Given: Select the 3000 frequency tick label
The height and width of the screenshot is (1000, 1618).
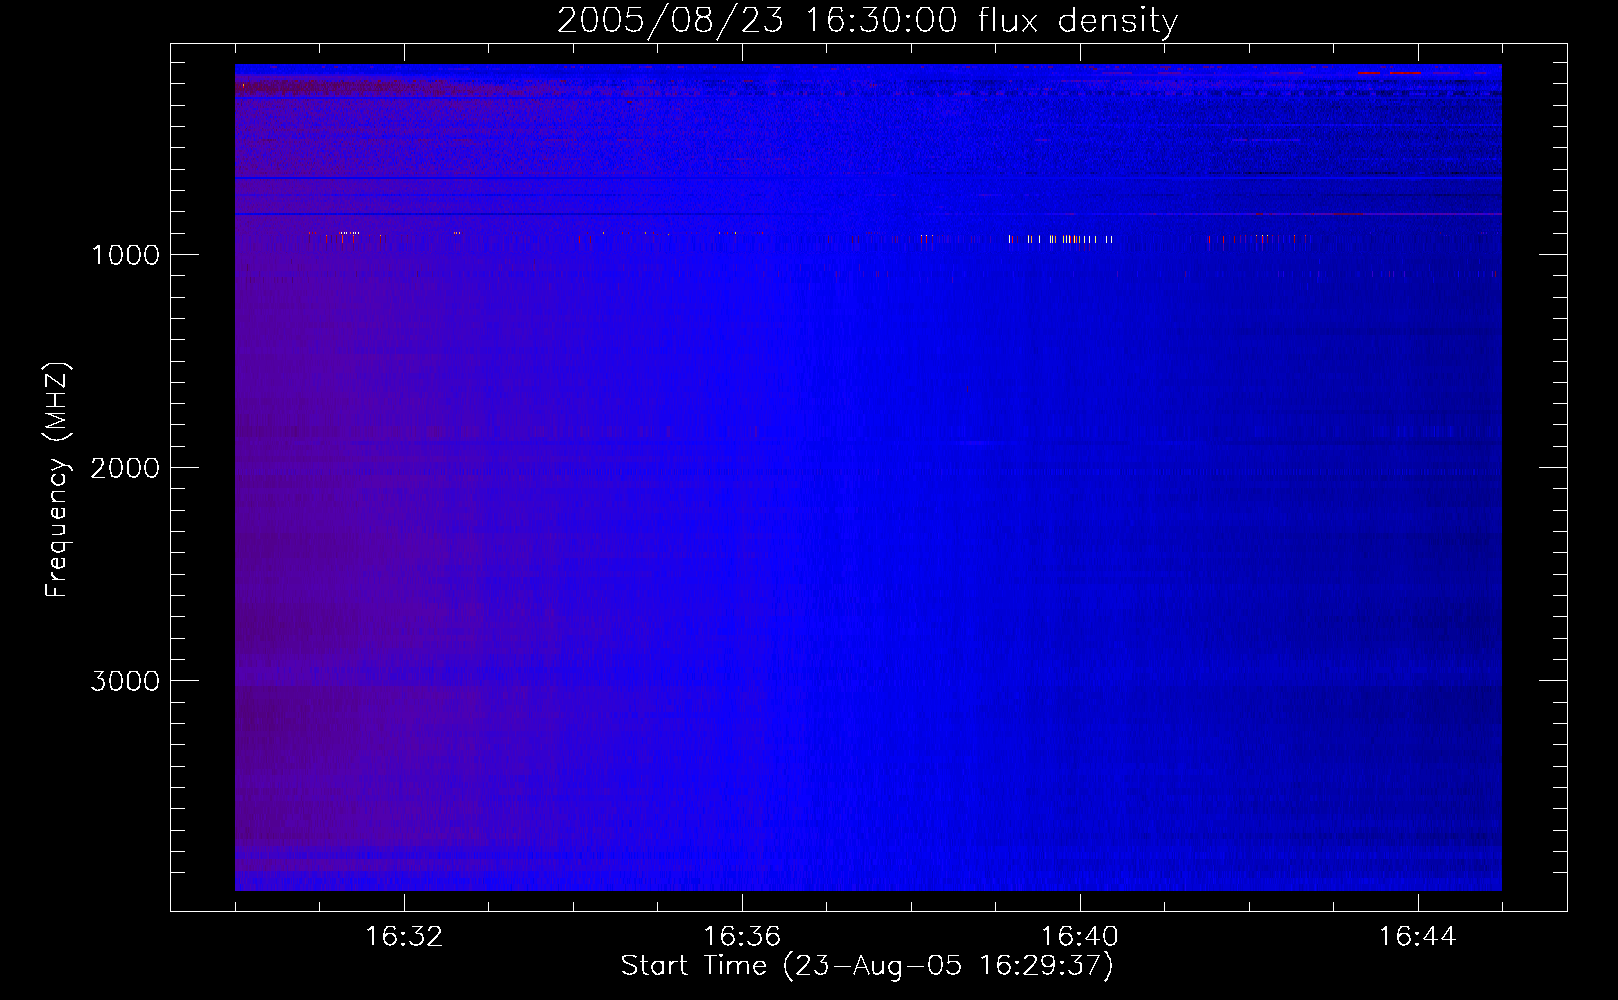Looking at the screenshot, I should tap(125, 681).
